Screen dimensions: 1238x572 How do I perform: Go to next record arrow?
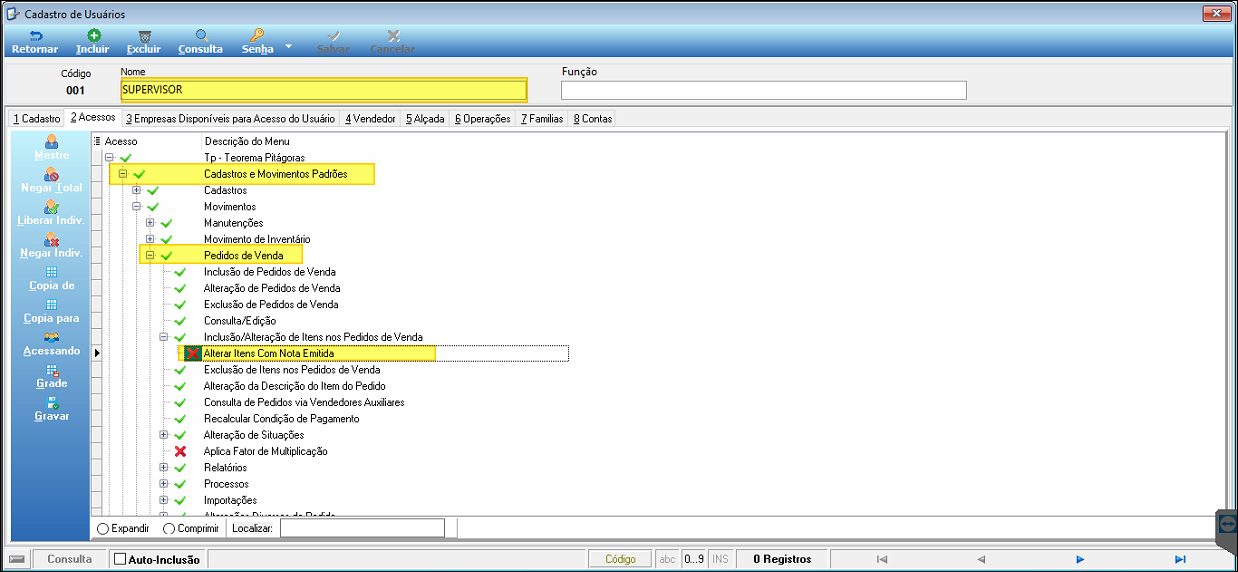pos(1081,559)
